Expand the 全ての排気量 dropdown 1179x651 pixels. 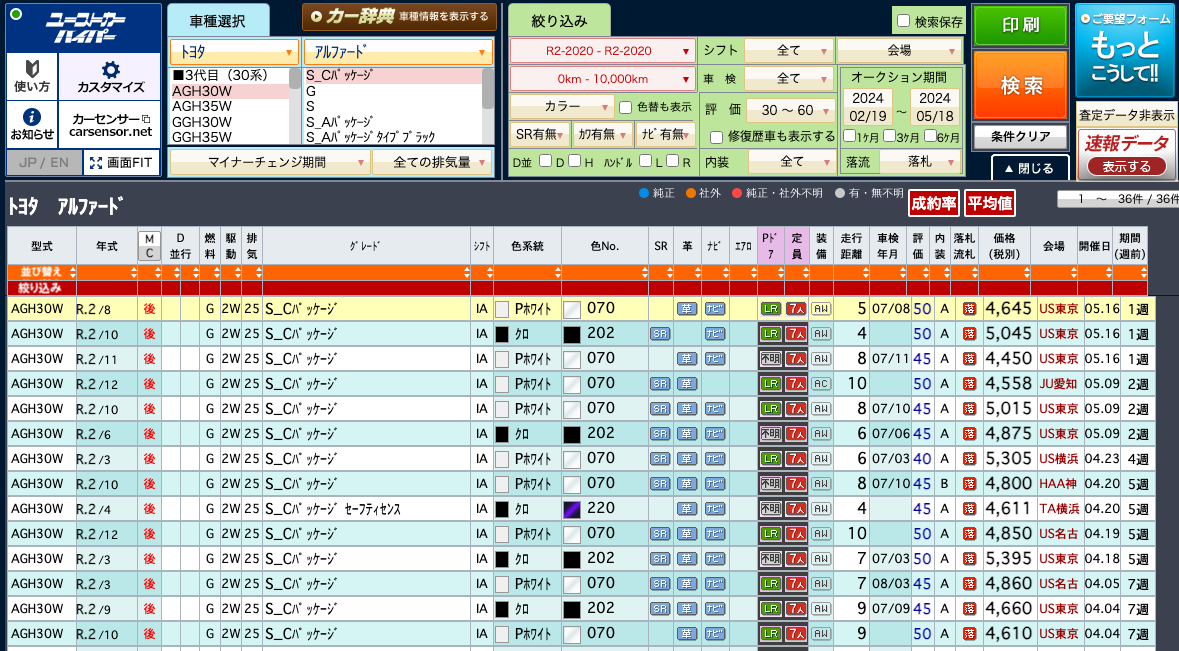click(432, 162)
